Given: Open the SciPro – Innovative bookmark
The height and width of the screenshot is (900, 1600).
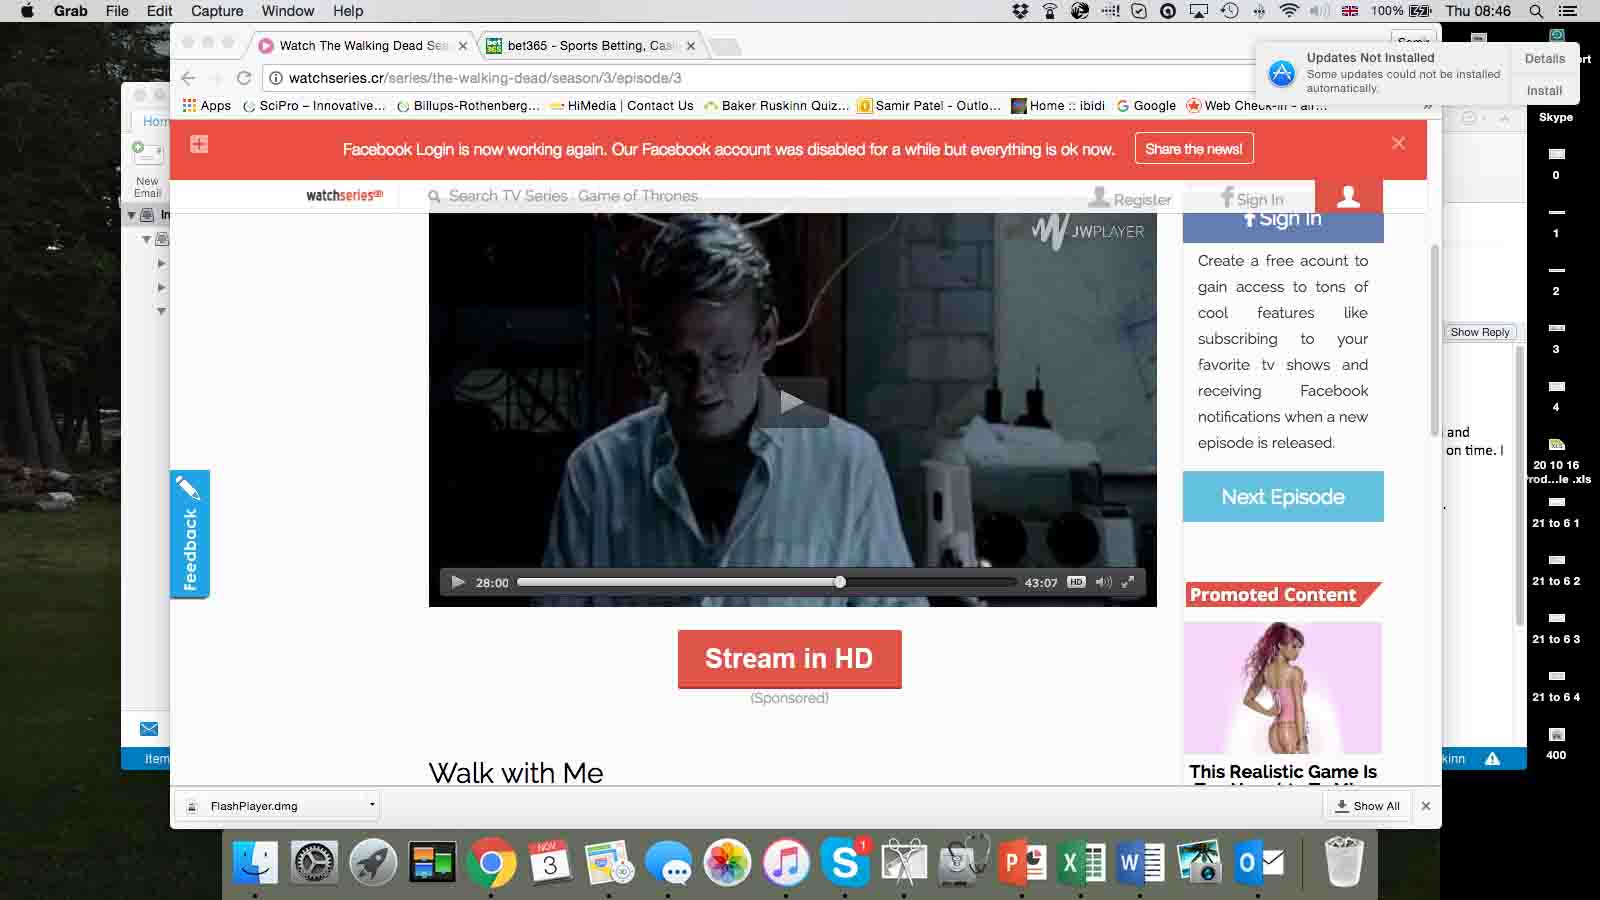Looking at the screenshot, I should pyautogui.click(x=314, y=105).
